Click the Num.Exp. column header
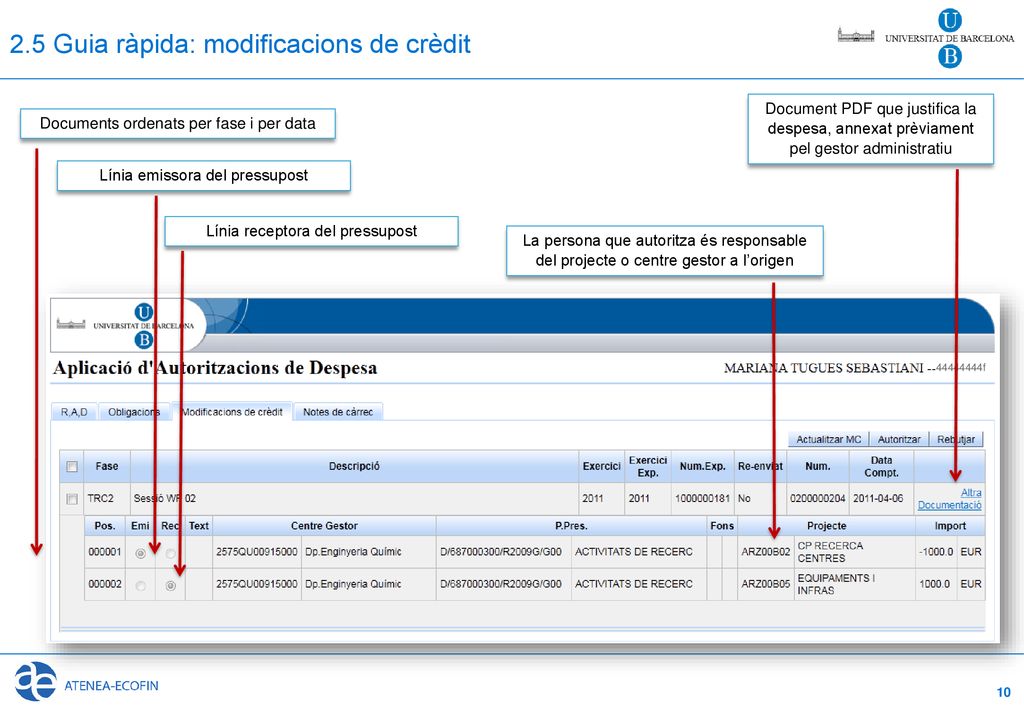The image size is (1024, 709). click(703, 466)
